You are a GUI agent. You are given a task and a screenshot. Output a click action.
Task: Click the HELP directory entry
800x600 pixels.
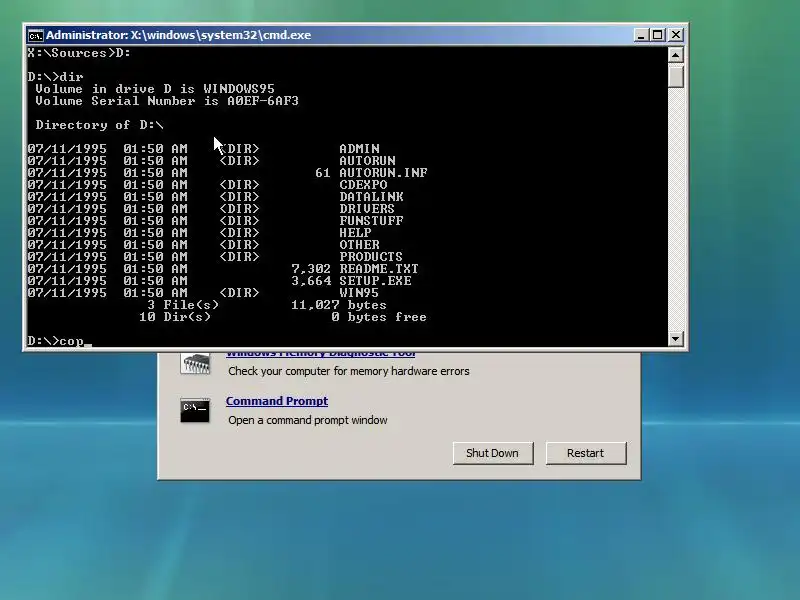point(356,233)
